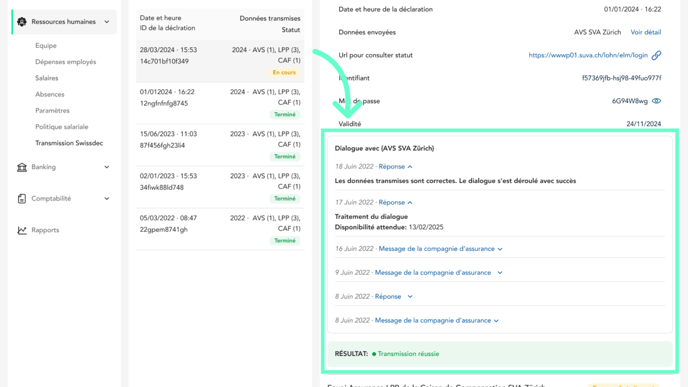Collapse the Ressources humaines menu chevron
The width and height of the screenshot is (688, 387).
point(107,22)
